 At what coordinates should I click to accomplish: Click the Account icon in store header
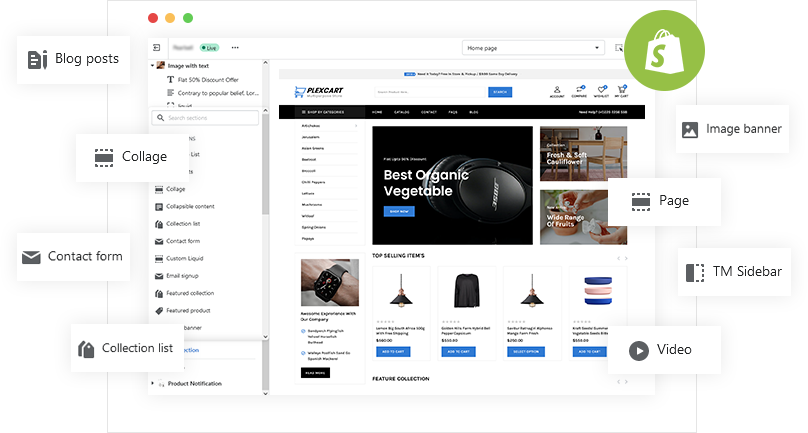[x=556, y=91]
